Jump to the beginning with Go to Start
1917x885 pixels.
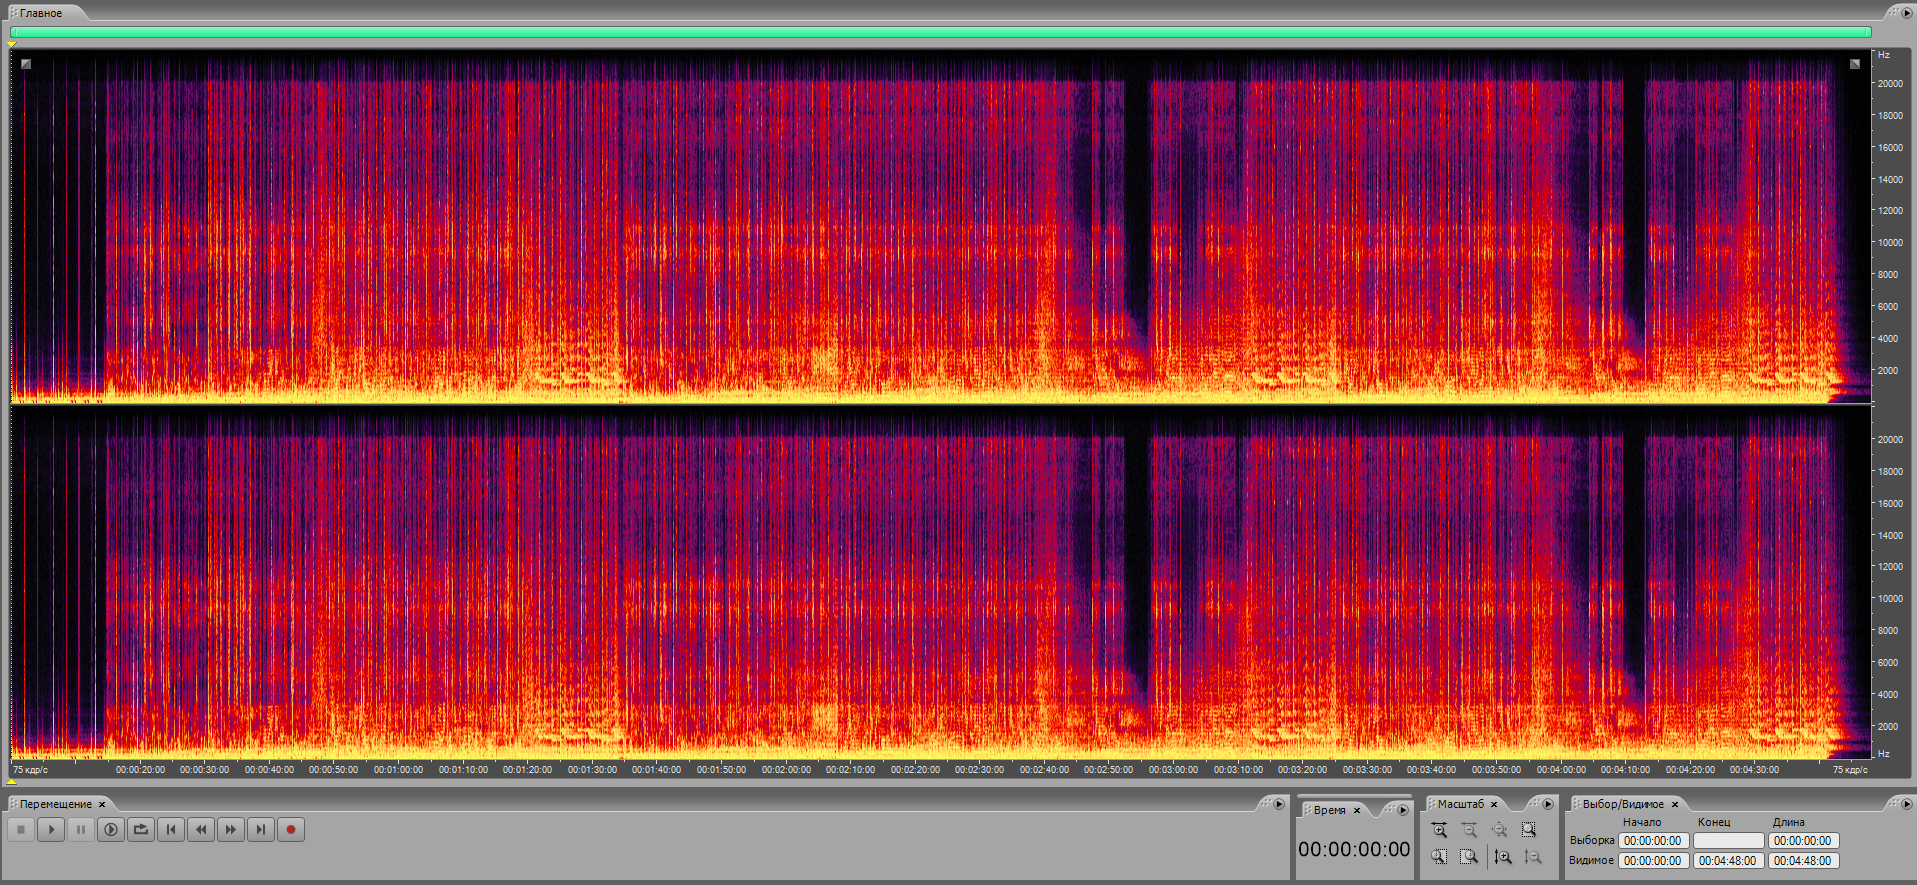point(171,829)
